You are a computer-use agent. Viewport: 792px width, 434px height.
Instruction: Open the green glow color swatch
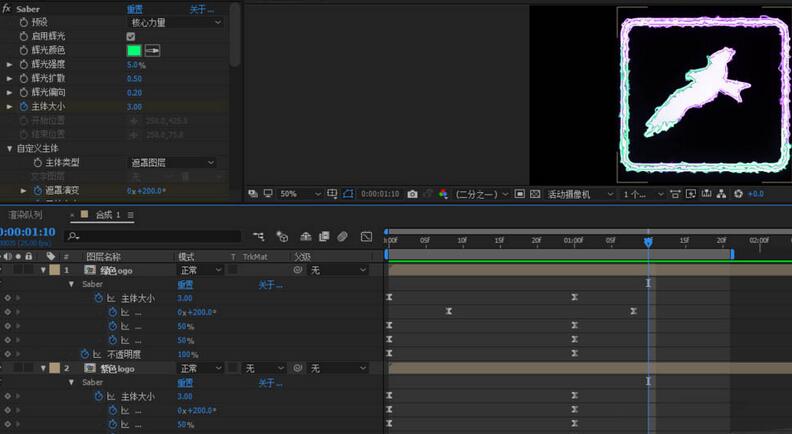tap(133, 50)
